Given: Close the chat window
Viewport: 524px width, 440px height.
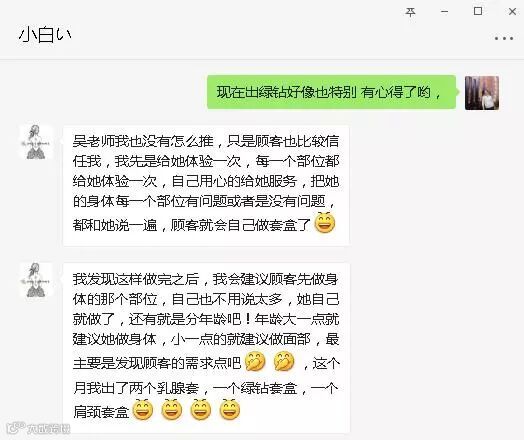Looking at the screenshot, I should (x=512, y=12).
